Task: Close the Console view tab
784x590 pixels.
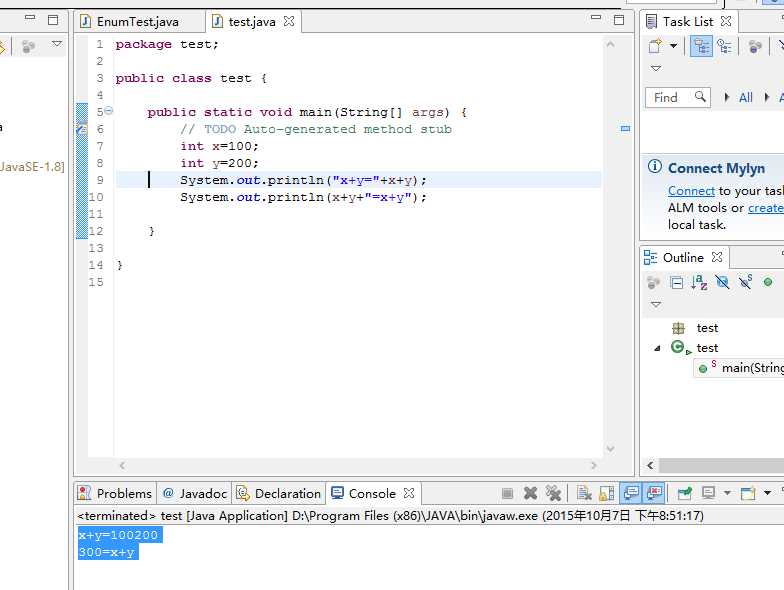Action: [409, 493]
